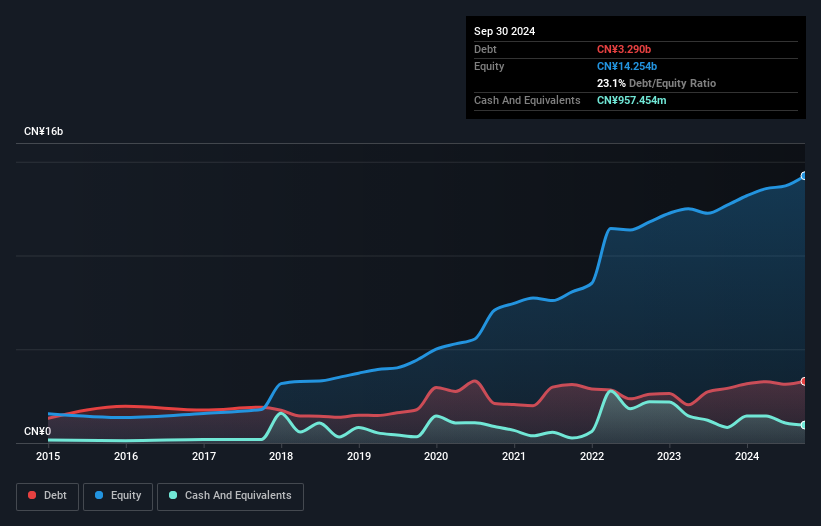
Task: Click the 2023 x-axis label
Action: tap(669, 456)
